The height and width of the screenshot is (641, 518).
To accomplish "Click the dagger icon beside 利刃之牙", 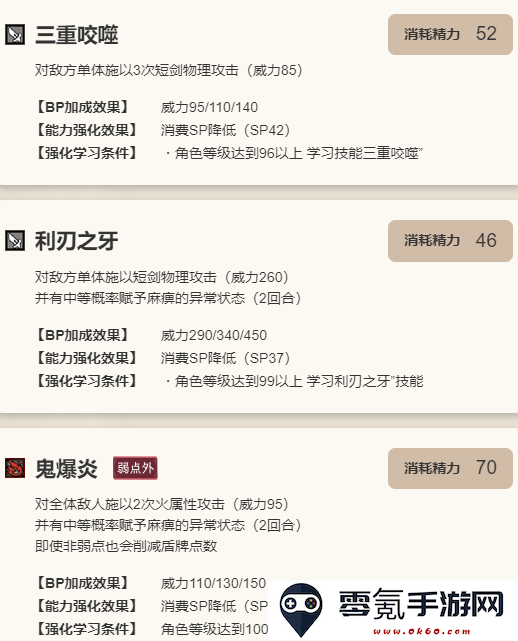I will click(15, 240).
